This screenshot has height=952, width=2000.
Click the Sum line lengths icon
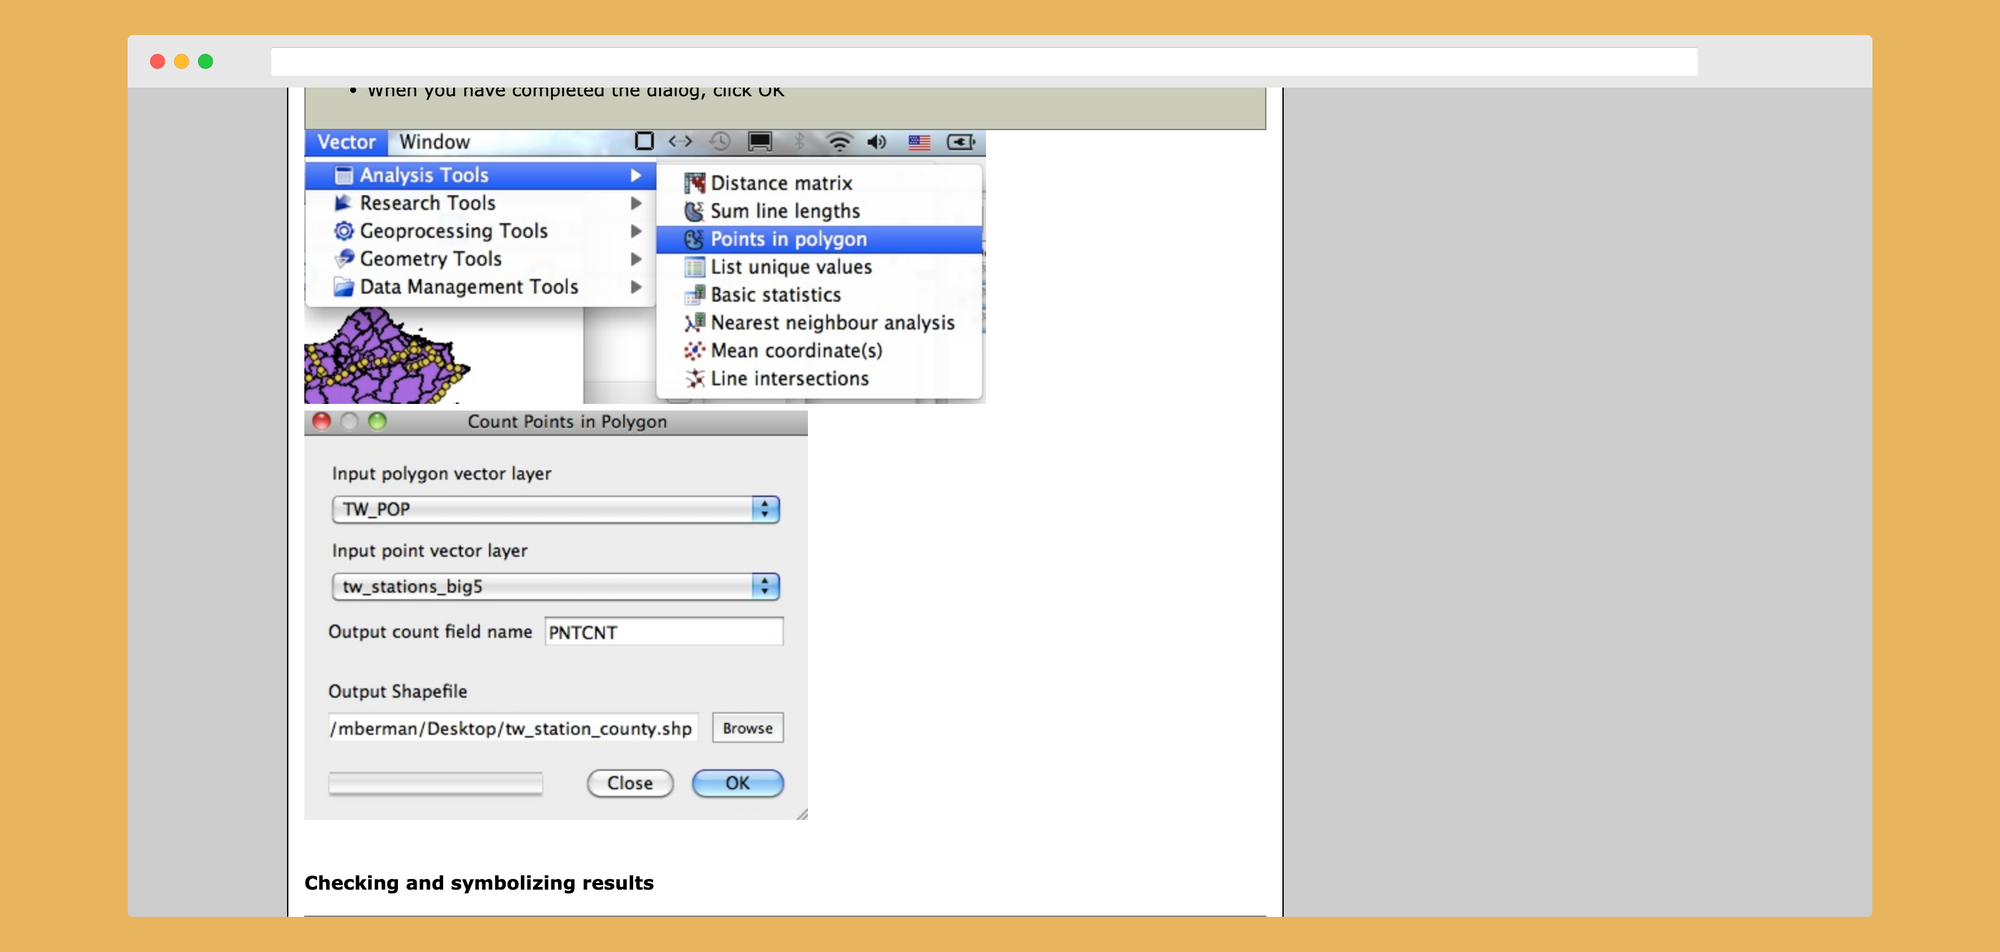[694, 211]
